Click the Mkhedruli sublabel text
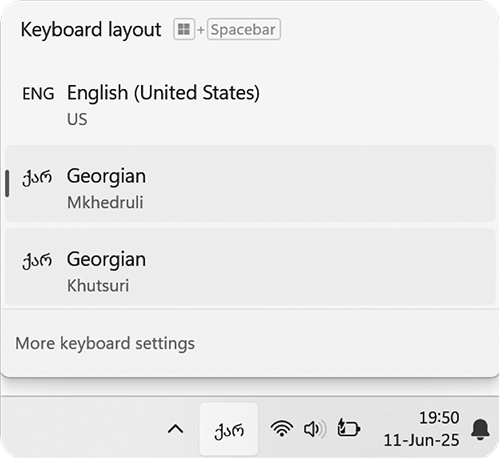This screenshot has height=458, width=500. click(105, 202)
